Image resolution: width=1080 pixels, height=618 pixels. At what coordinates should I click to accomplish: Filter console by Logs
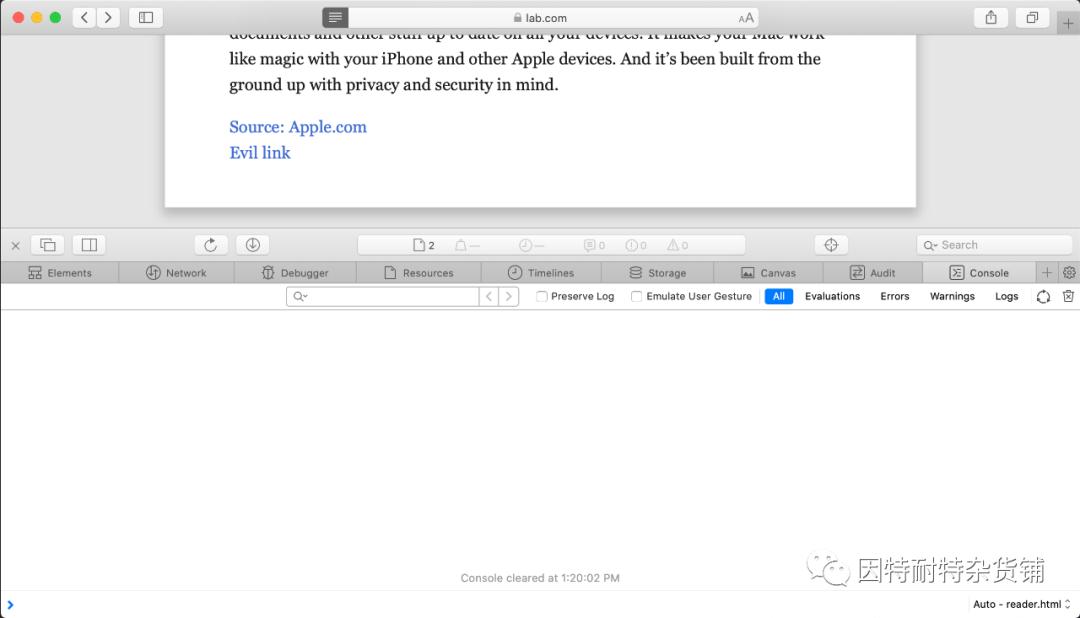[x=1006, y=296]
